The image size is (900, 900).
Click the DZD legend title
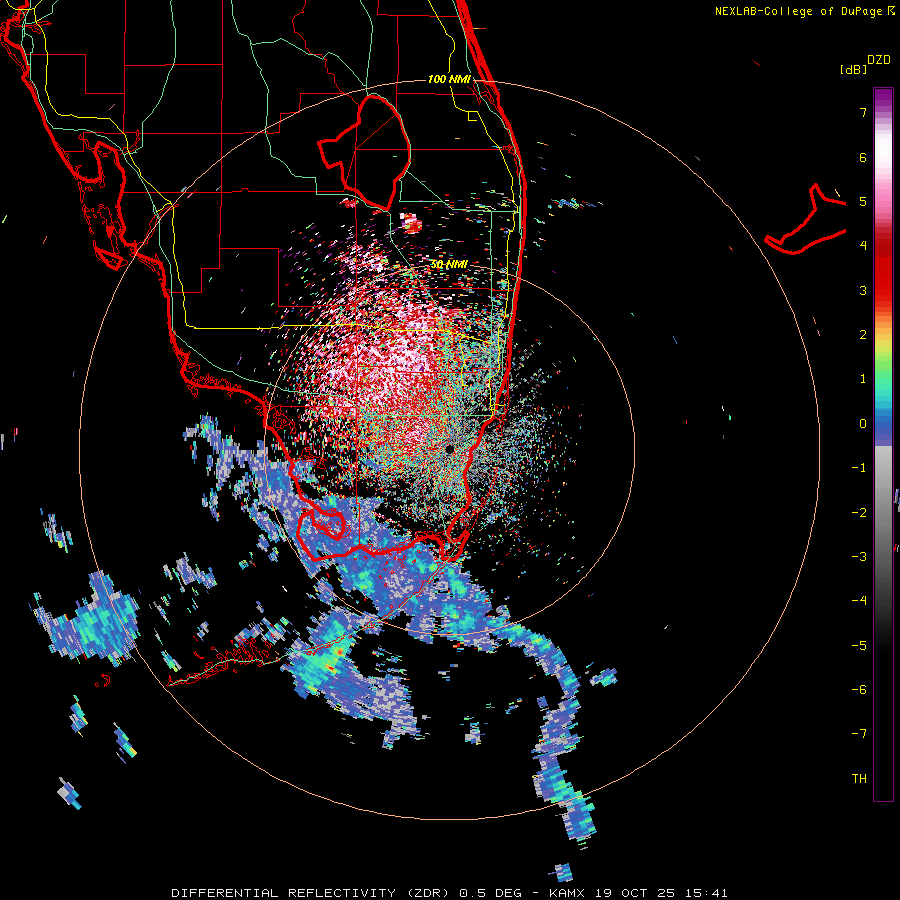[x=879, y=60]
